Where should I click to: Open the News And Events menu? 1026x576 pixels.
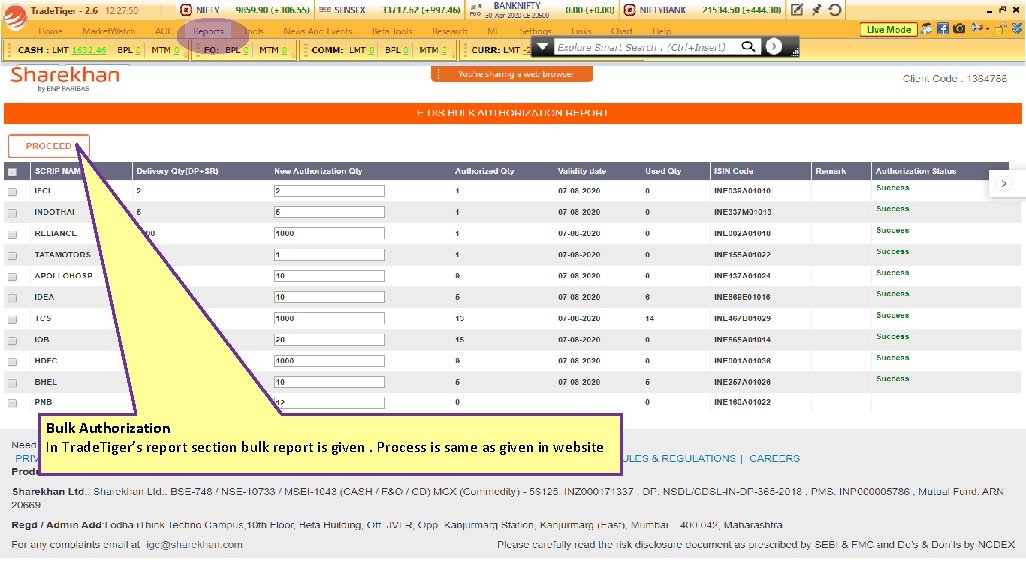318,31
